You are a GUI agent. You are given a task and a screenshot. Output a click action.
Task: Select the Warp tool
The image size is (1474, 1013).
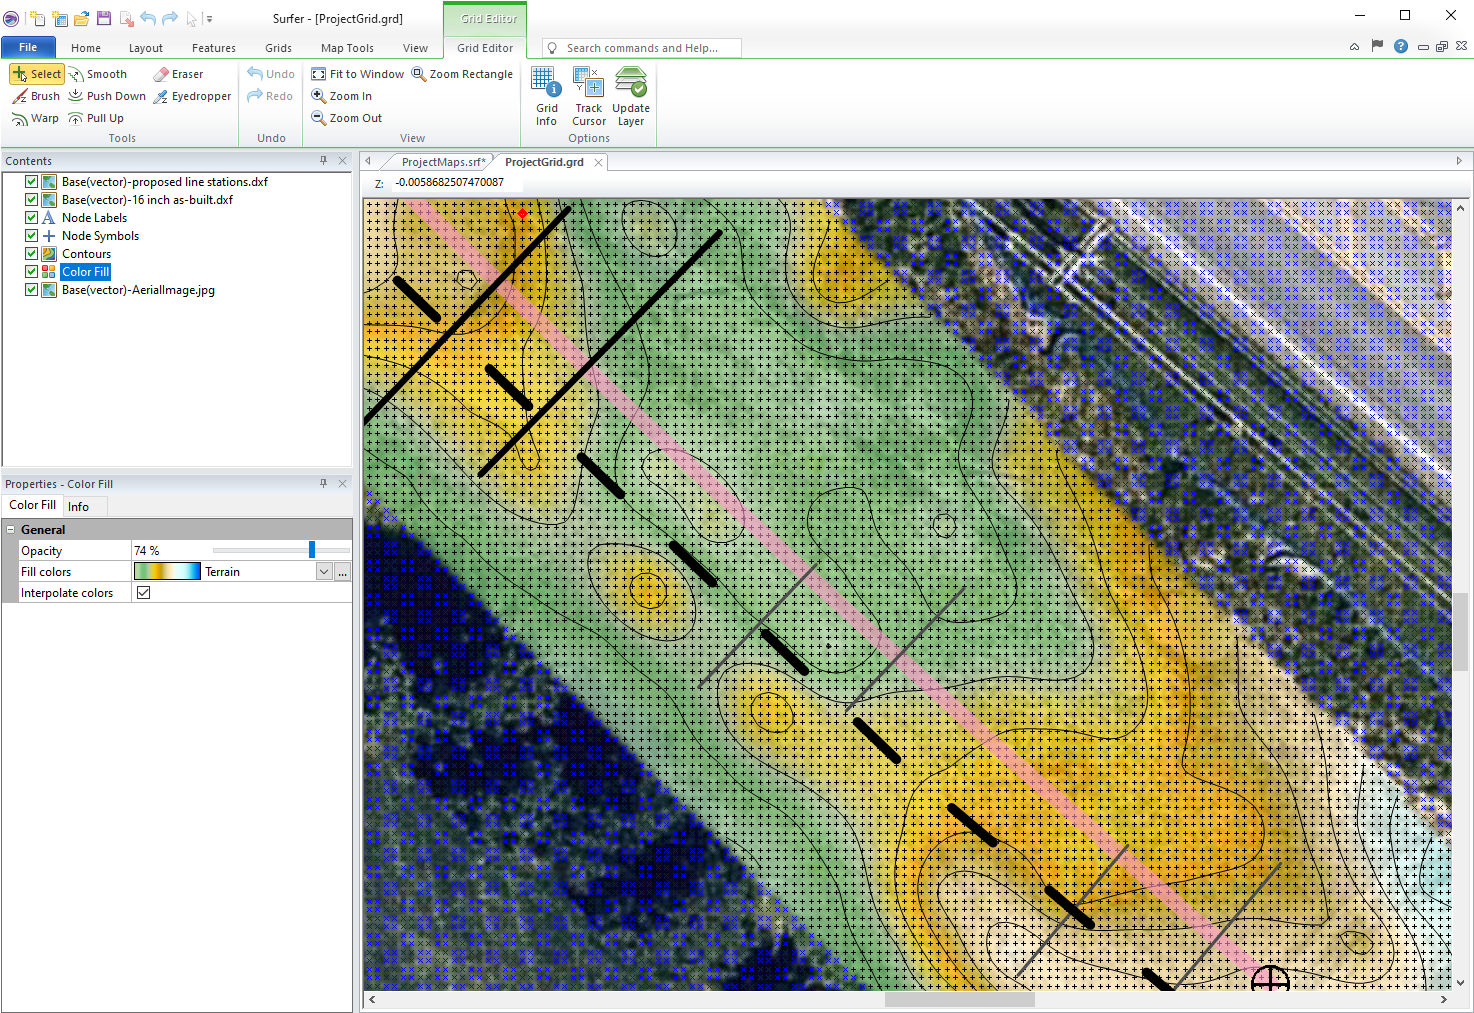(x=35, y=117)
